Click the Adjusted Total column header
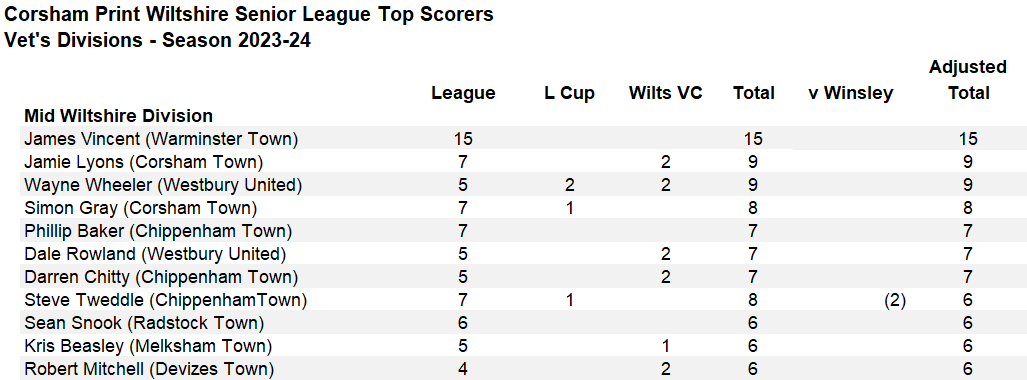 pos(968,80)
